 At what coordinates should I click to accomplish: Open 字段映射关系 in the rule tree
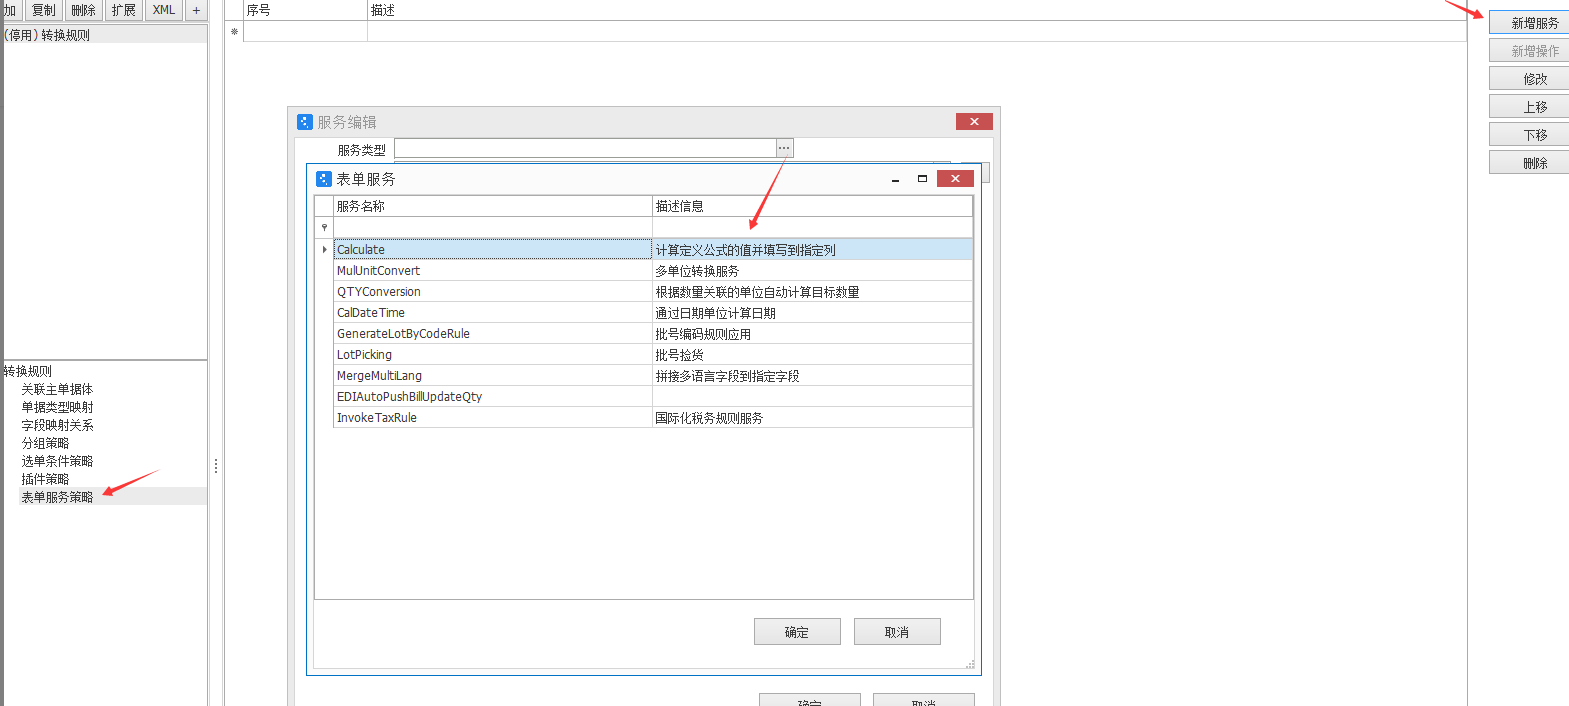[x=57, y=425]
